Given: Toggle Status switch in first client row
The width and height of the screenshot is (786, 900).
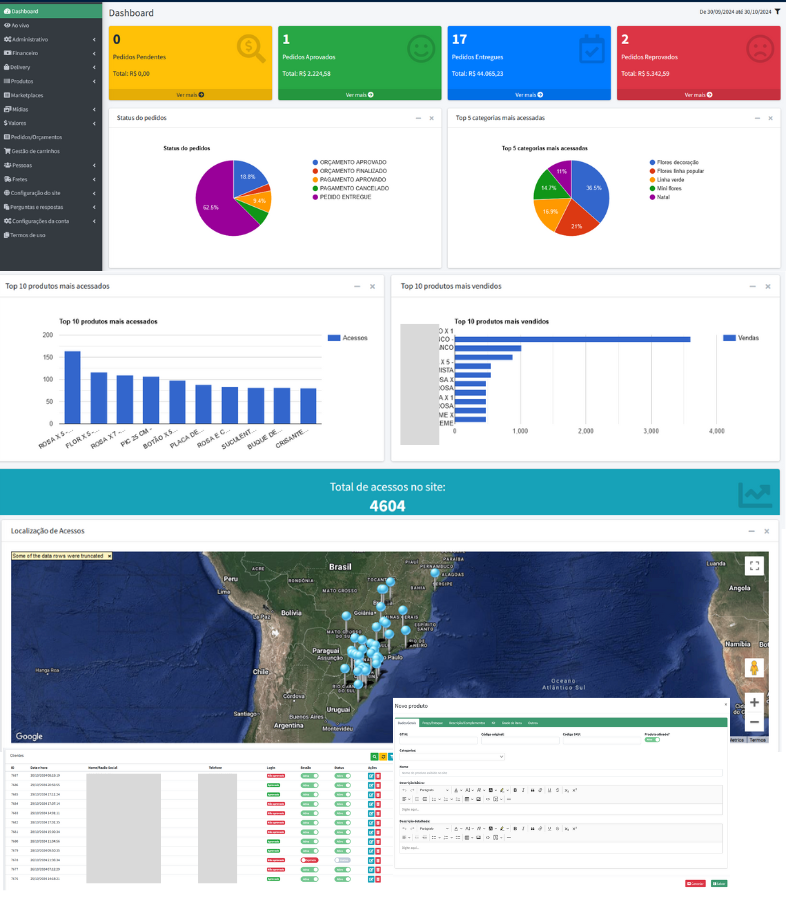Looking at the screenshot, I should point(343,775).
